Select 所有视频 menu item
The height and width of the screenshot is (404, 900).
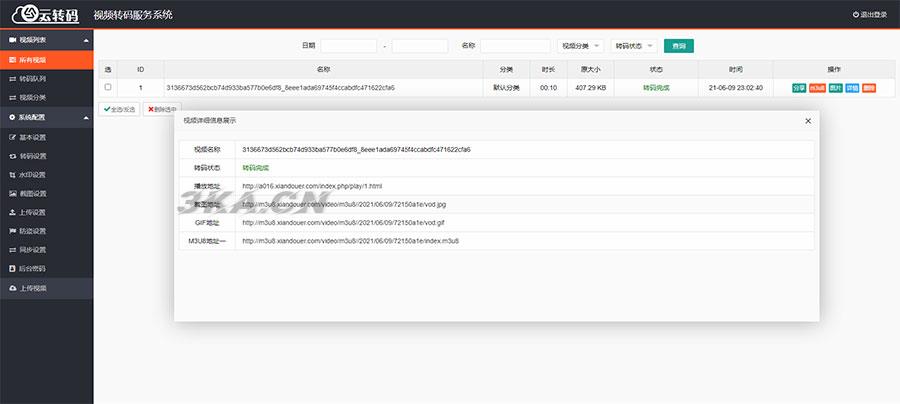click(33, 59)
